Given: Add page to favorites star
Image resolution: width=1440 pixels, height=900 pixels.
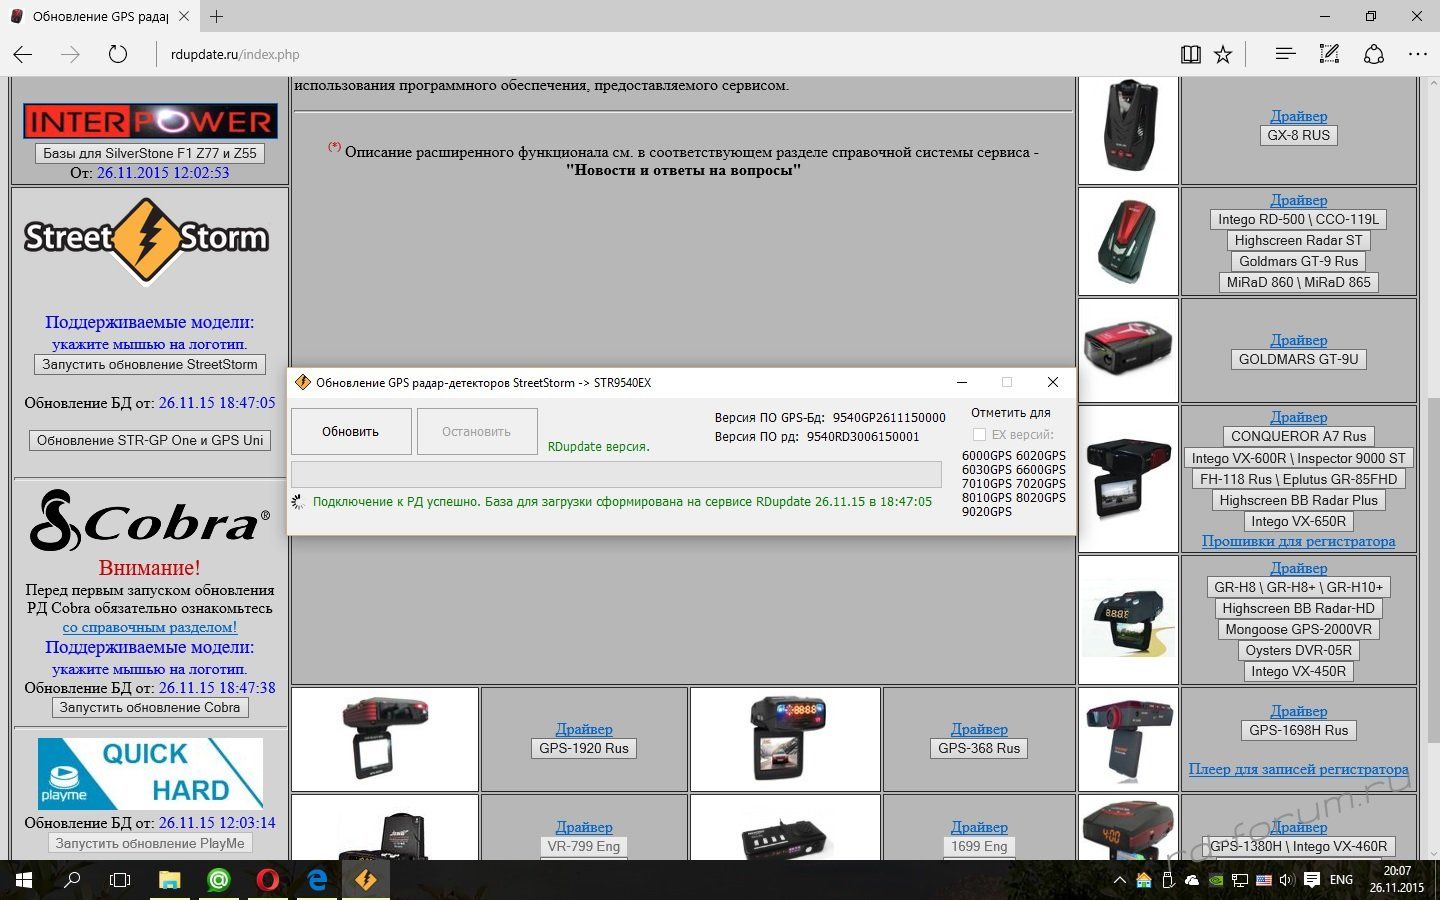Looking at the screenshot, I should point(1223,55).
